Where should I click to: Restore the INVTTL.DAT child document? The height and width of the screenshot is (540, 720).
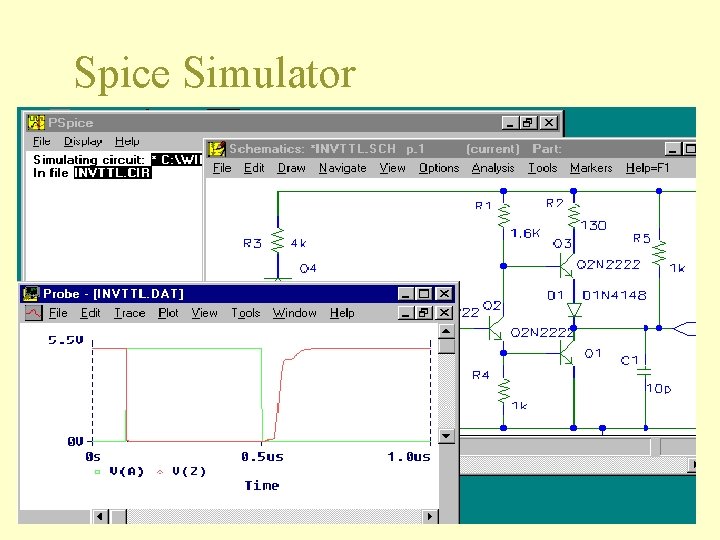point(424,313)
